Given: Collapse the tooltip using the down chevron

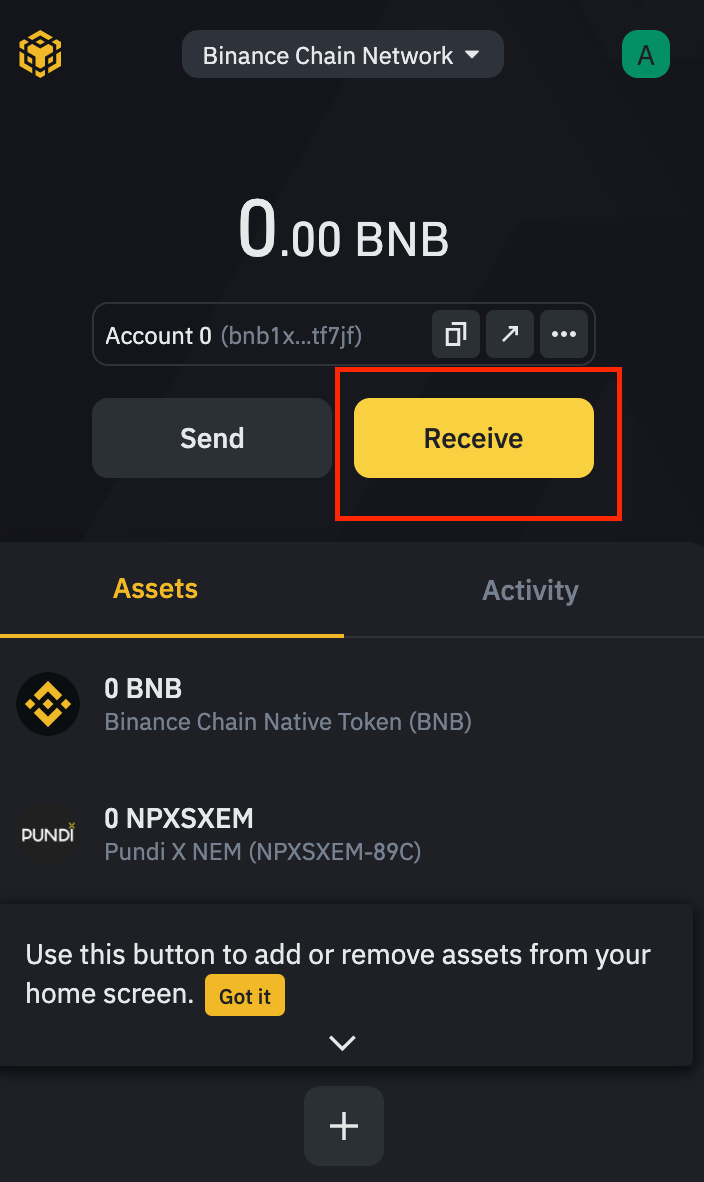Looking at the screenshot, I should click(342, 1043).
